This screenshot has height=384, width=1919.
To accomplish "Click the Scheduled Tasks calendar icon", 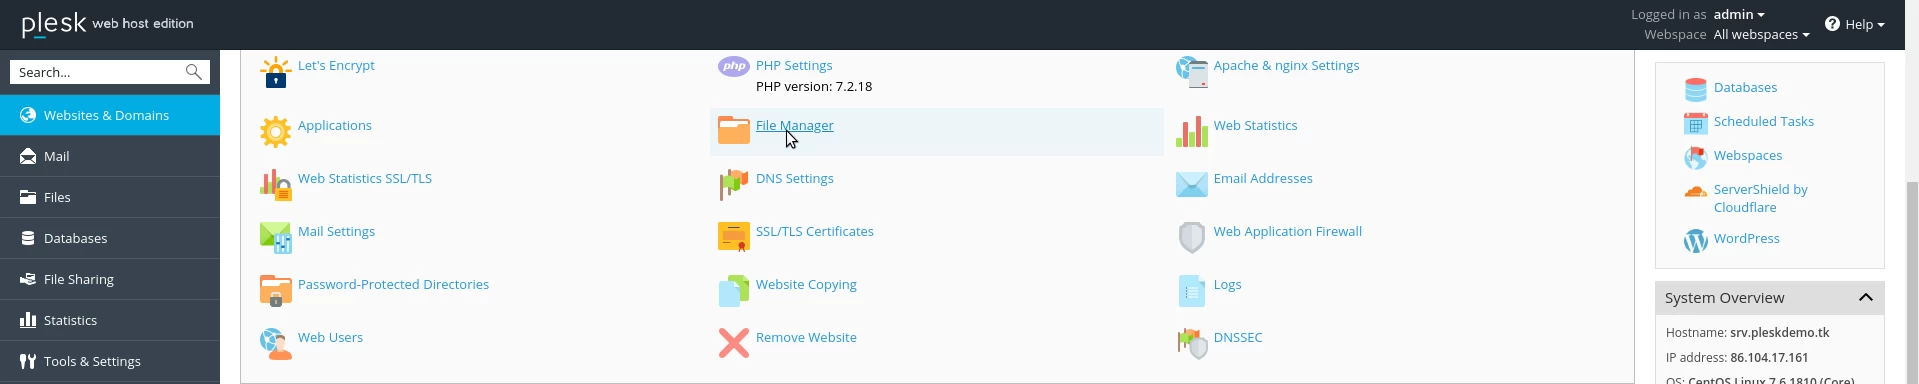I will point(1695,124).
